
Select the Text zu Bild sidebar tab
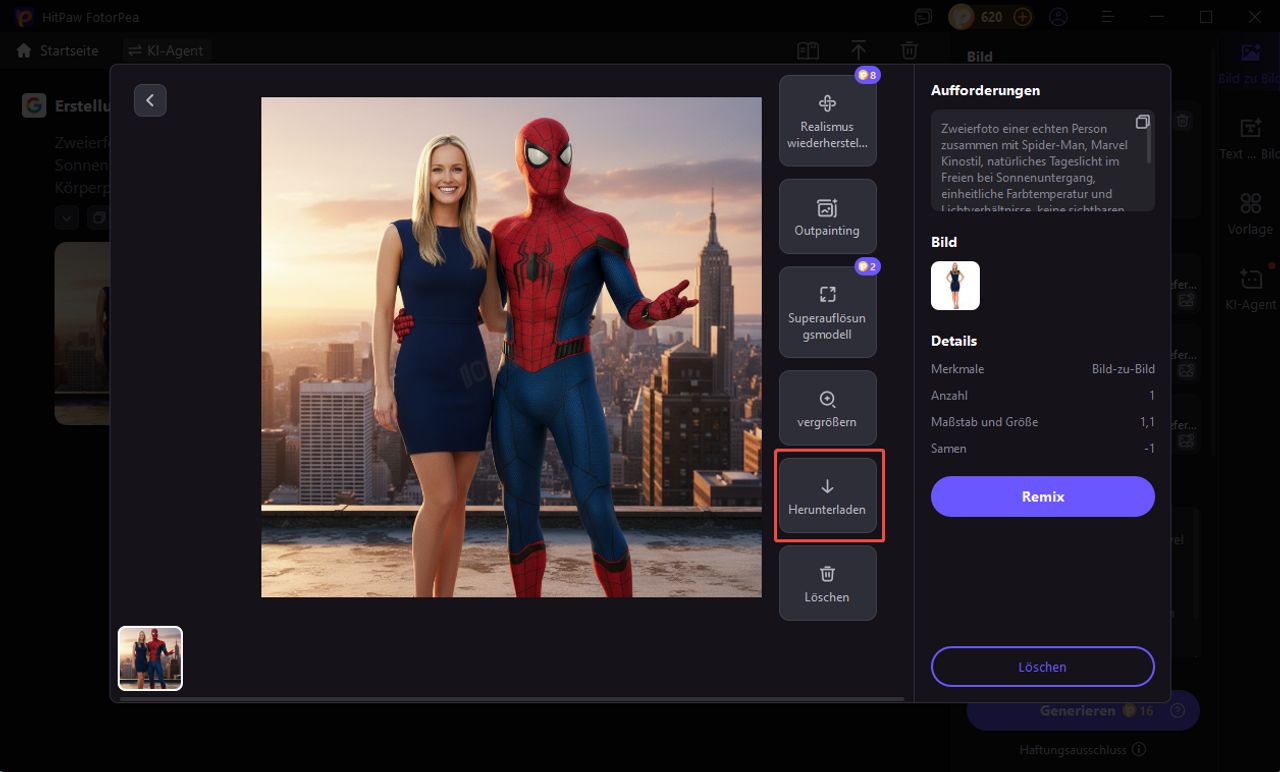click(x=1250, y=138)
